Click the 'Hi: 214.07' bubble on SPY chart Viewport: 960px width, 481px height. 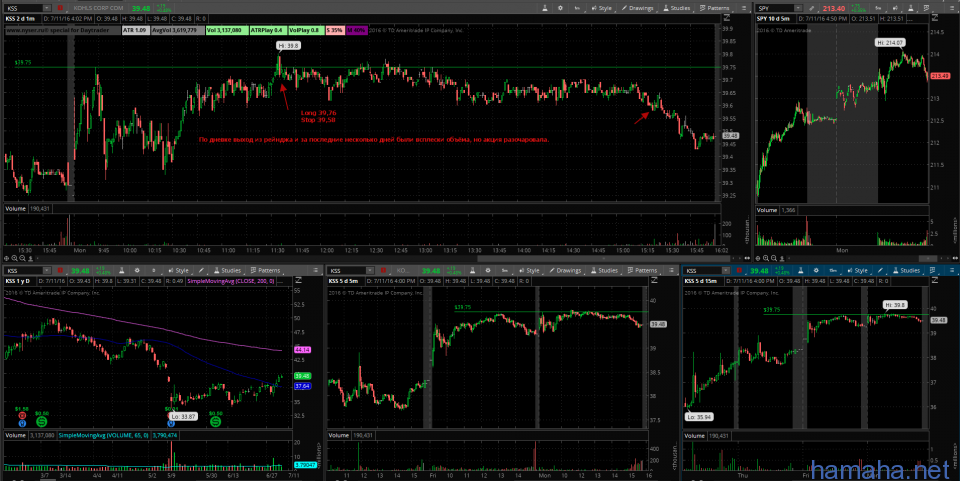coord(890,43)
